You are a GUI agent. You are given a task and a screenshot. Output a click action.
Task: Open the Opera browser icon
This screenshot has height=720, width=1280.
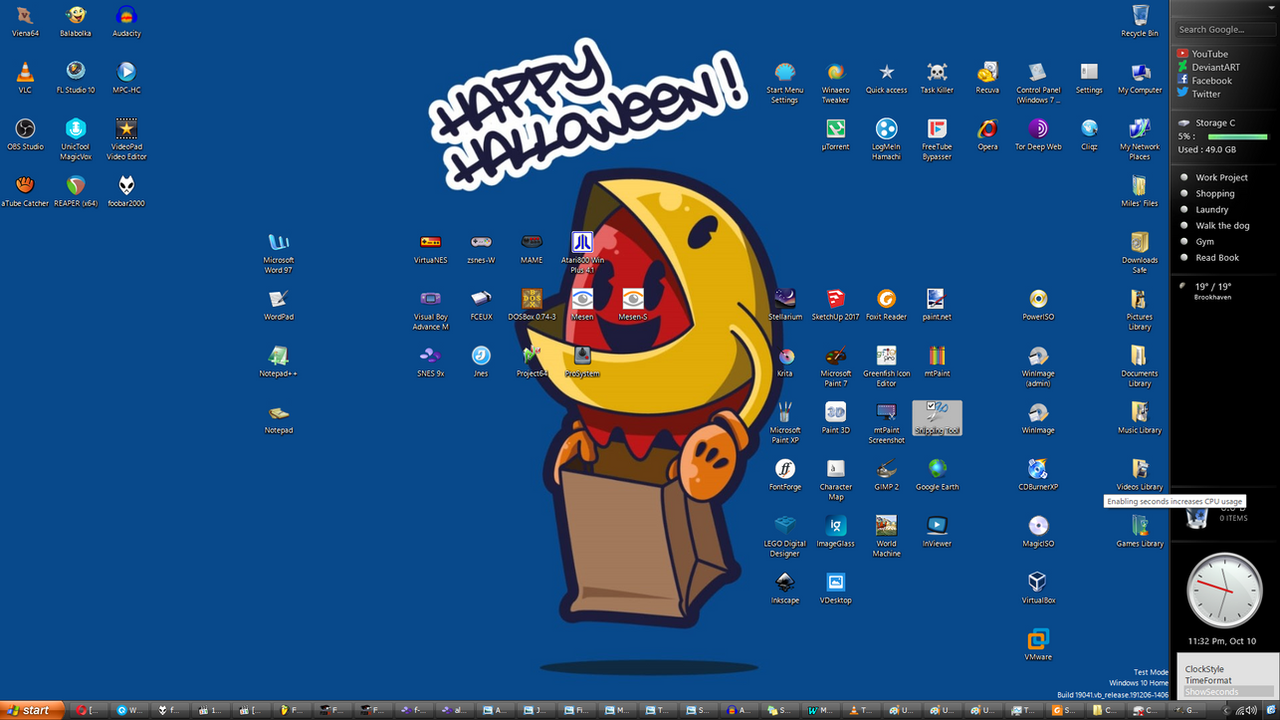pyautogui.click(x=988, y=134)
